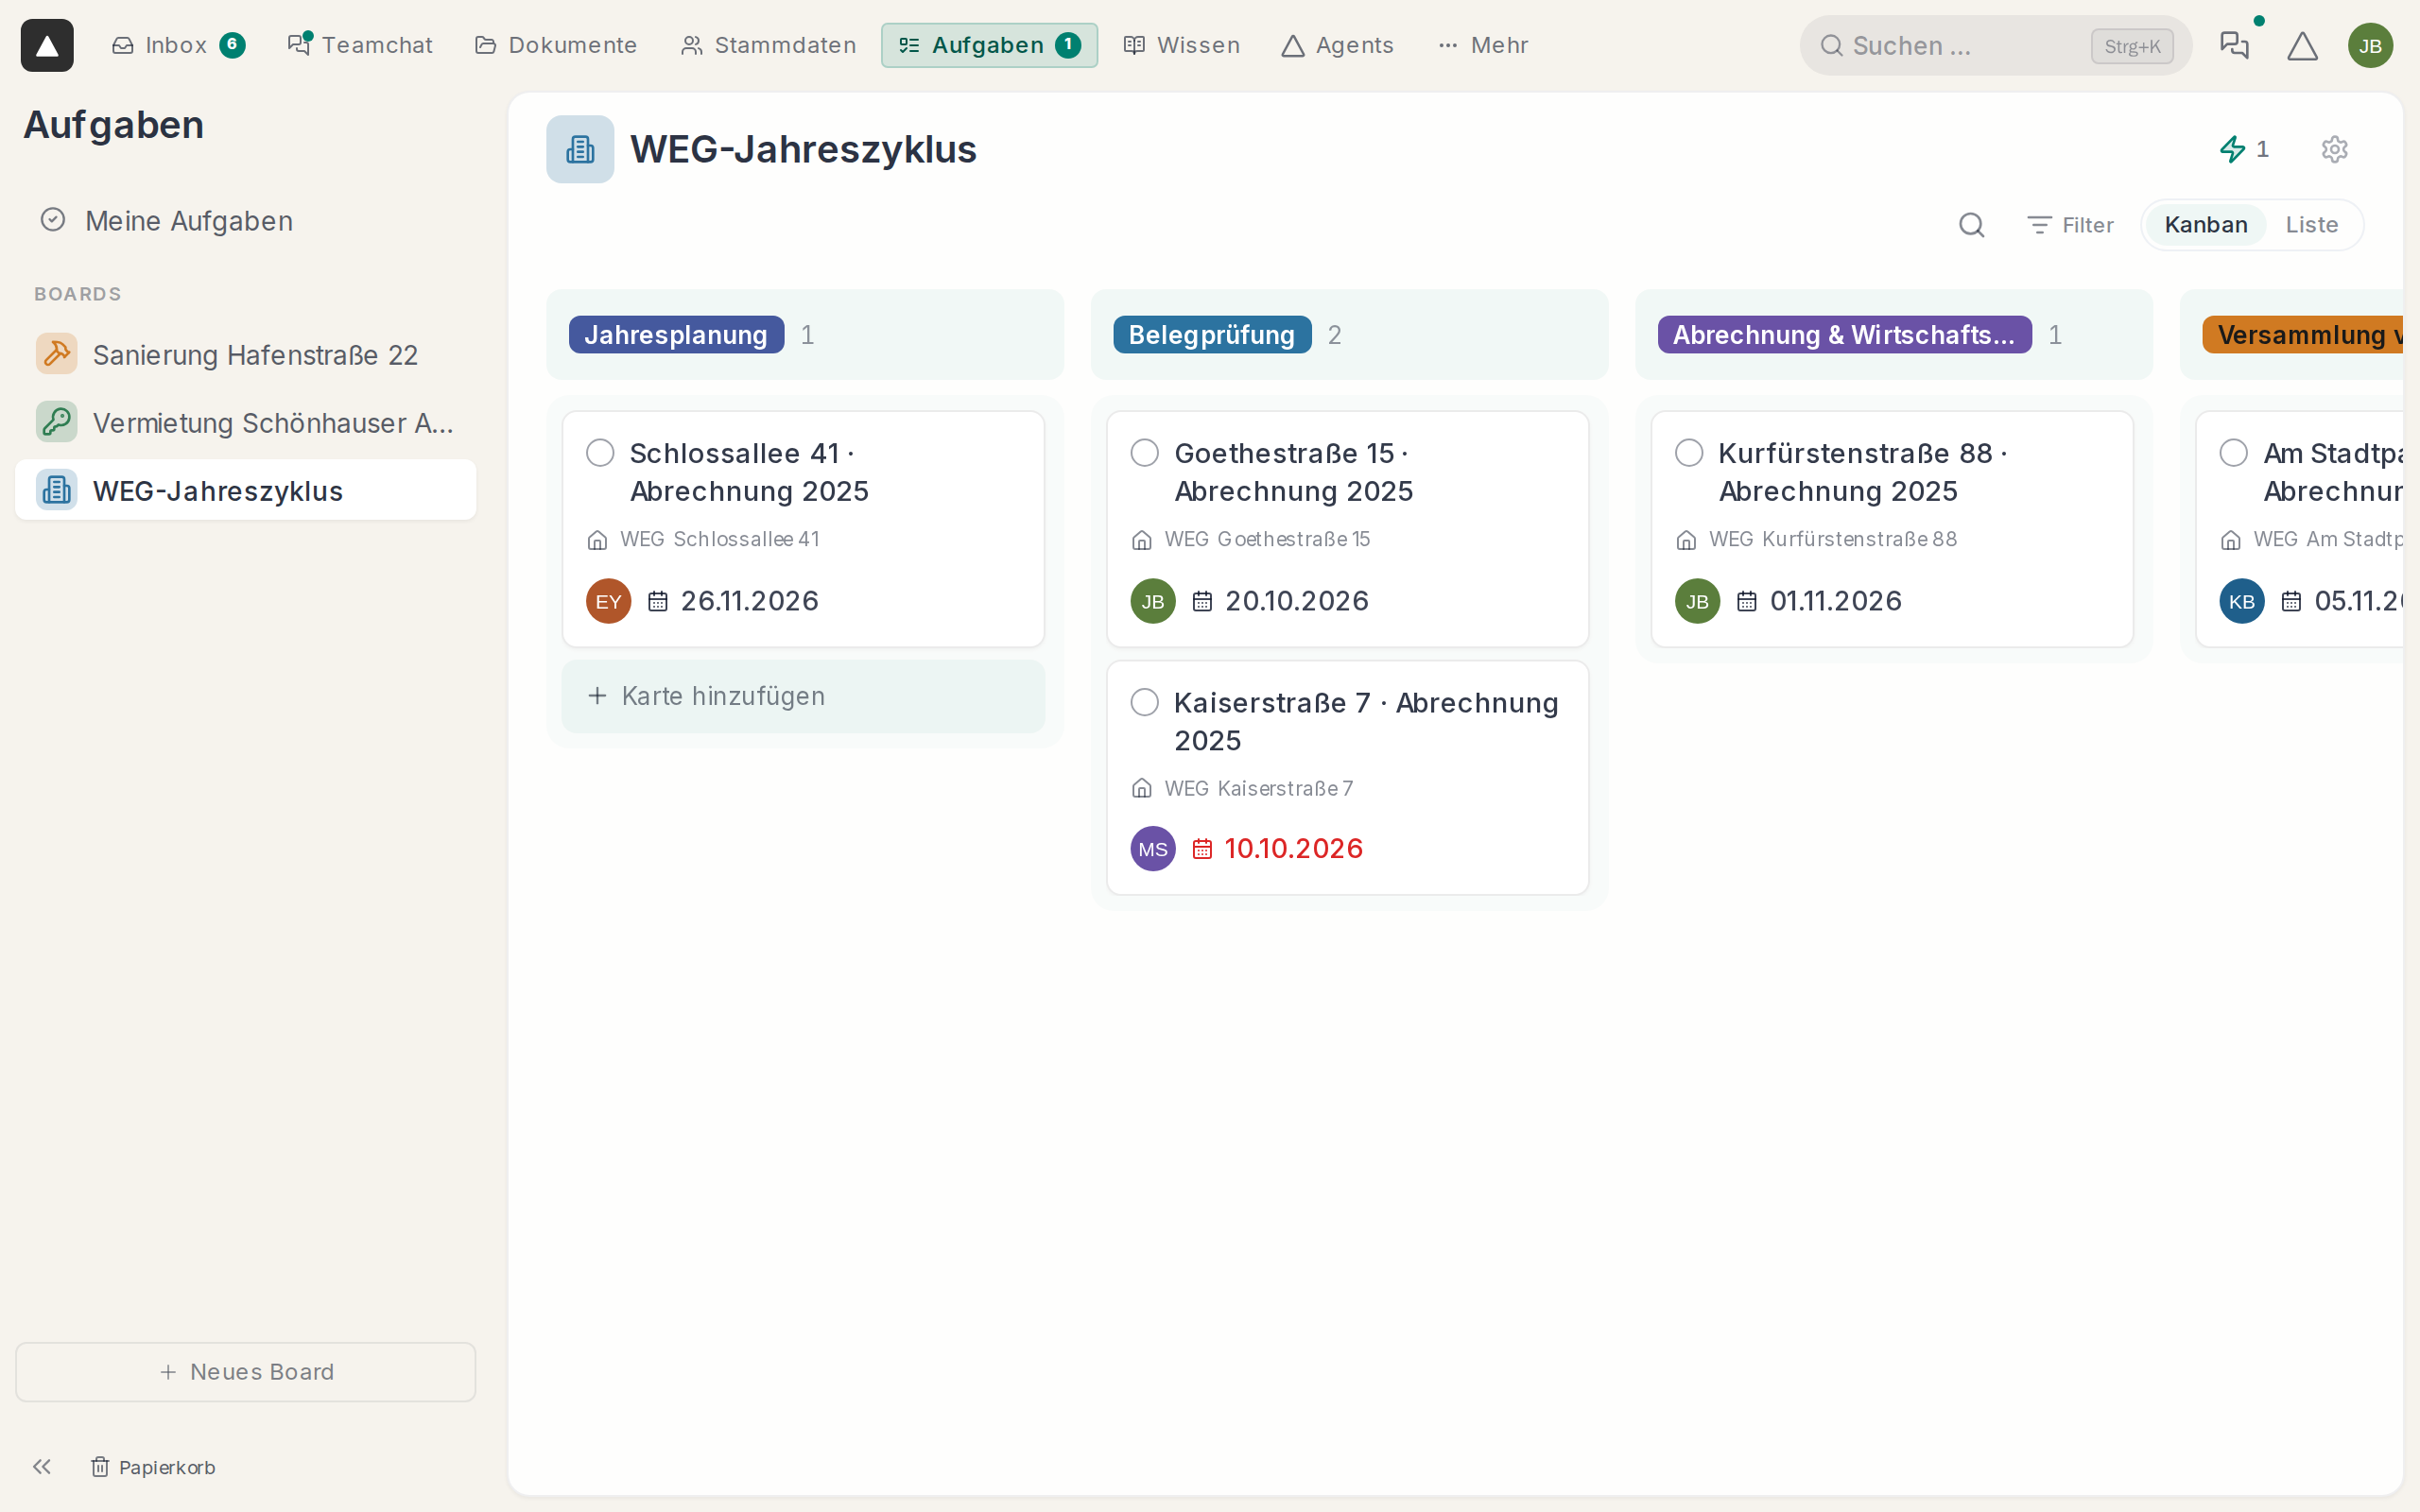Image resolution: width=2420 pixels, height=1512 pixels.
Task: Open the Wissen section
Action: click(x=1181, y=45)
